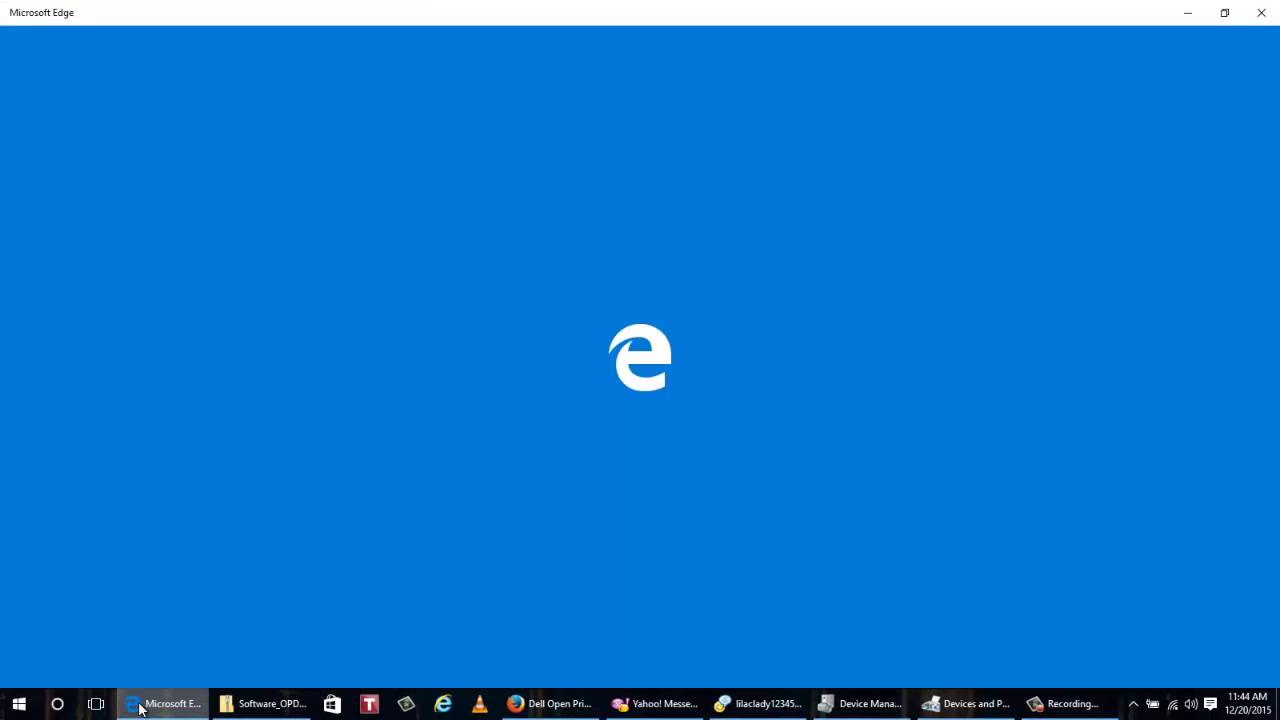The width and height of the screenshot is (1280, 720).
Task: Open Action Center notifications icon
Action: [1210, 704]
